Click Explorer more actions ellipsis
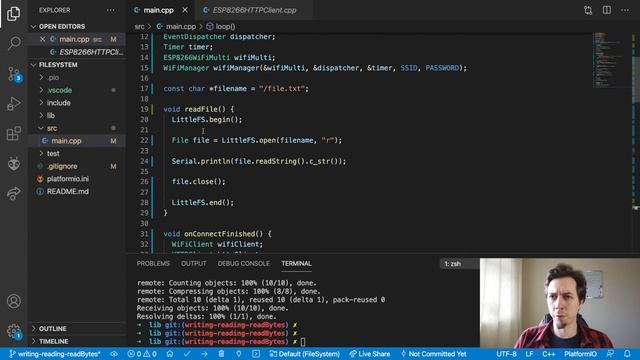The image size is (640, 360). (111, 10)
